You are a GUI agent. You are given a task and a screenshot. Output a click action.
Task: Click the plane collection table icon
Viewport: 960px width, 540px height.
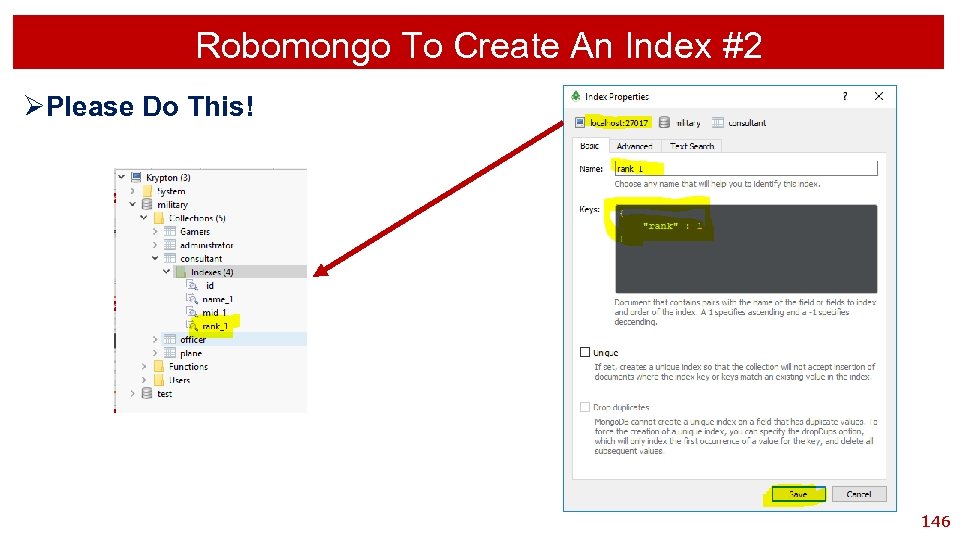170,353
